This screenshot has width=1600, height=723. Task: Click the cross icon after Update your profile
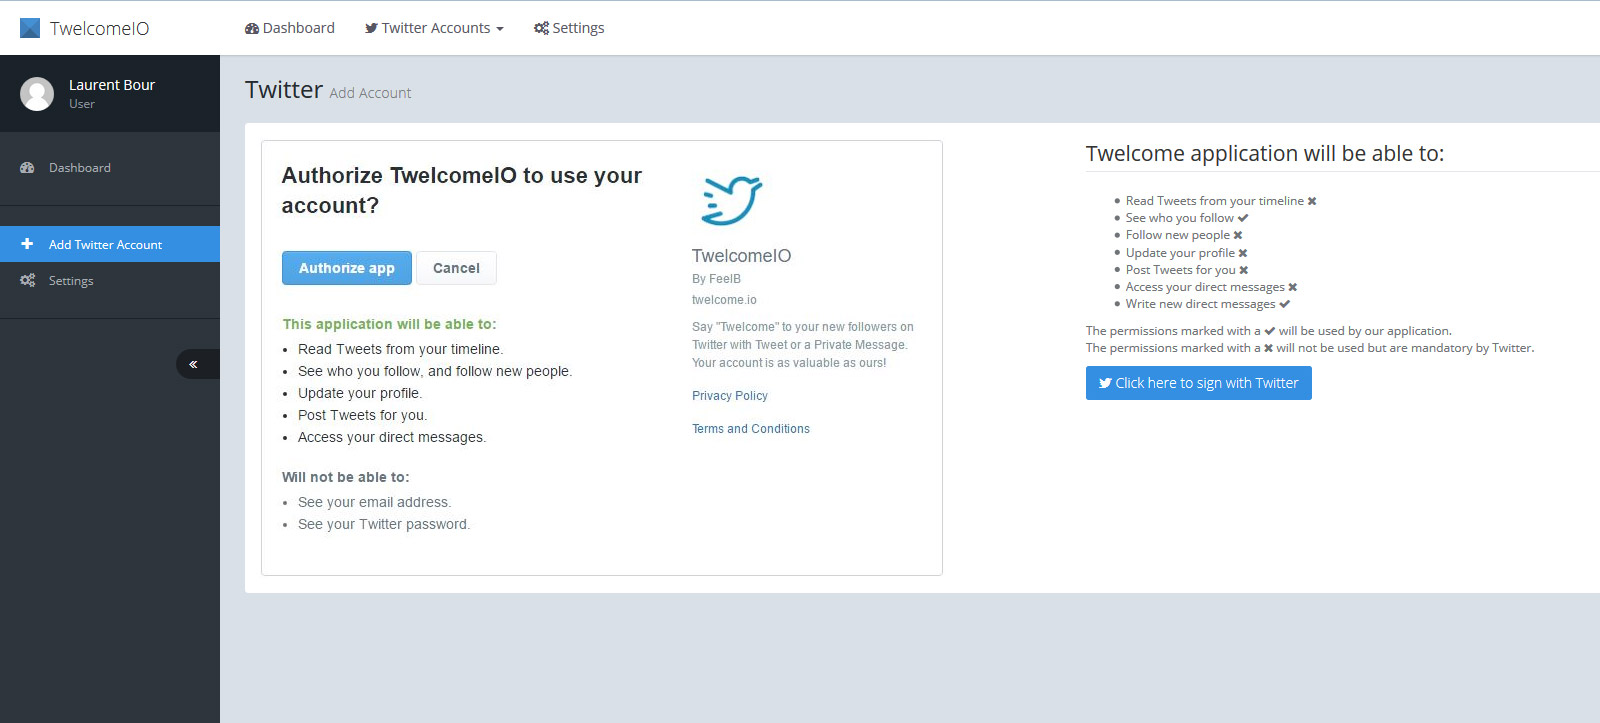point(1243,253)
